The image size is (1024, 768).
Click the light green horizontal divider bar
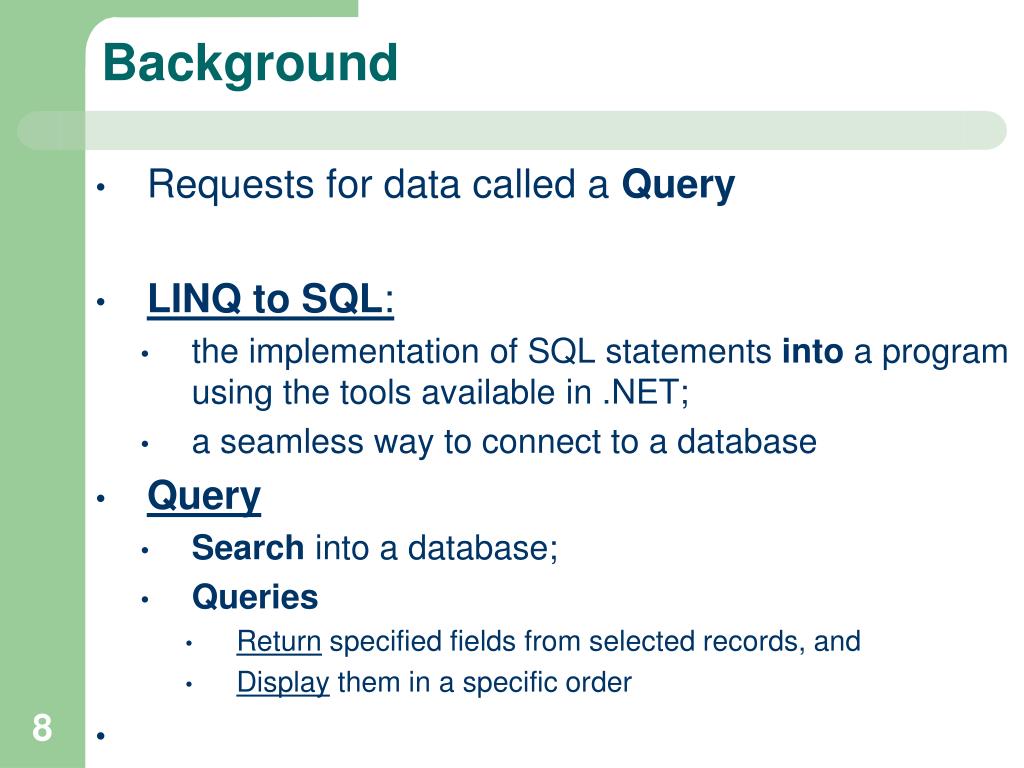[512, 130]
